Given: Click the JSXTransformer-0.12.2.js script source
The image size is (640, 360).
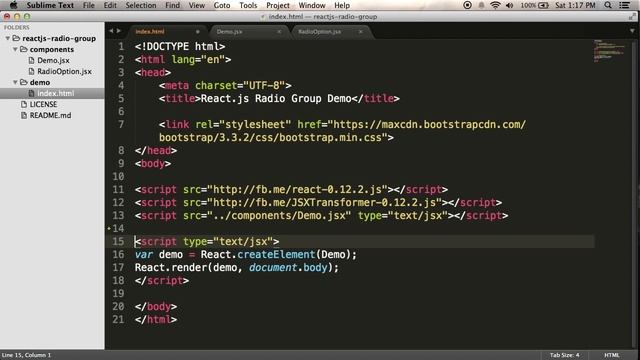Looking at the screenshot, I should click(324, 203).
